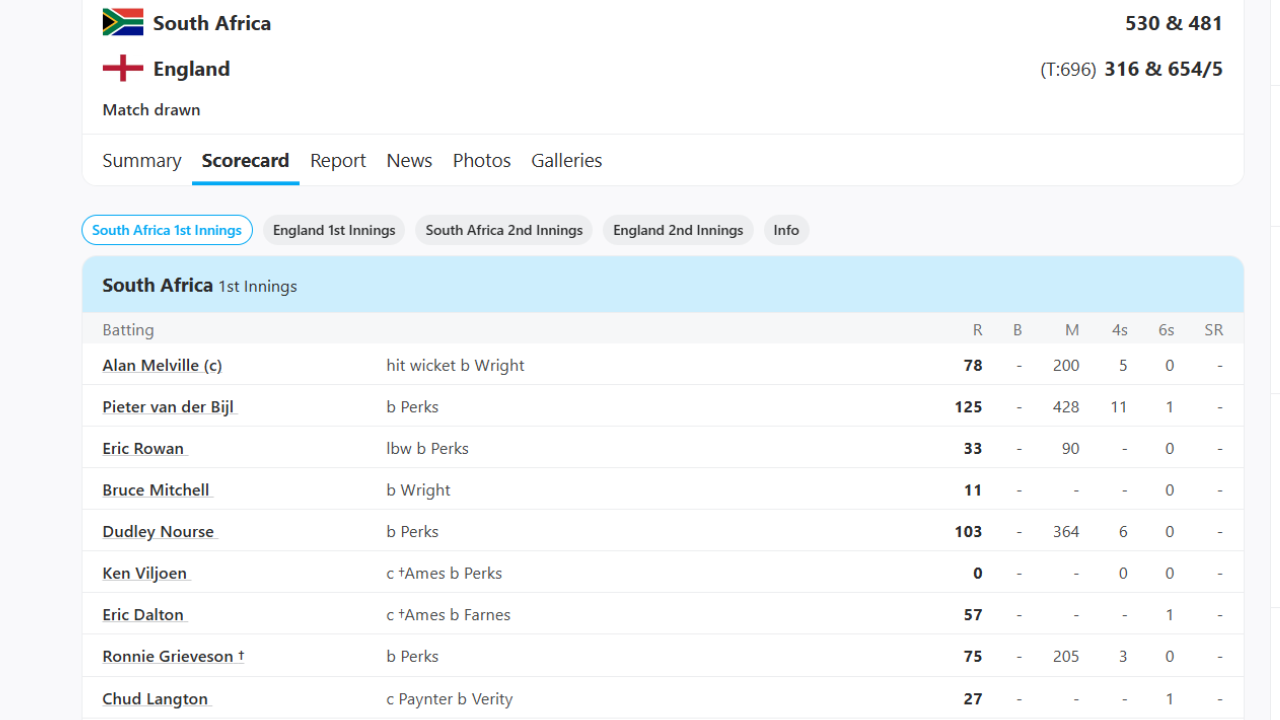This screenshot has width=1280, height=720.
Task: Click 'hit wicket b Wright' dismissal text
Action: (x=455, y=365)
